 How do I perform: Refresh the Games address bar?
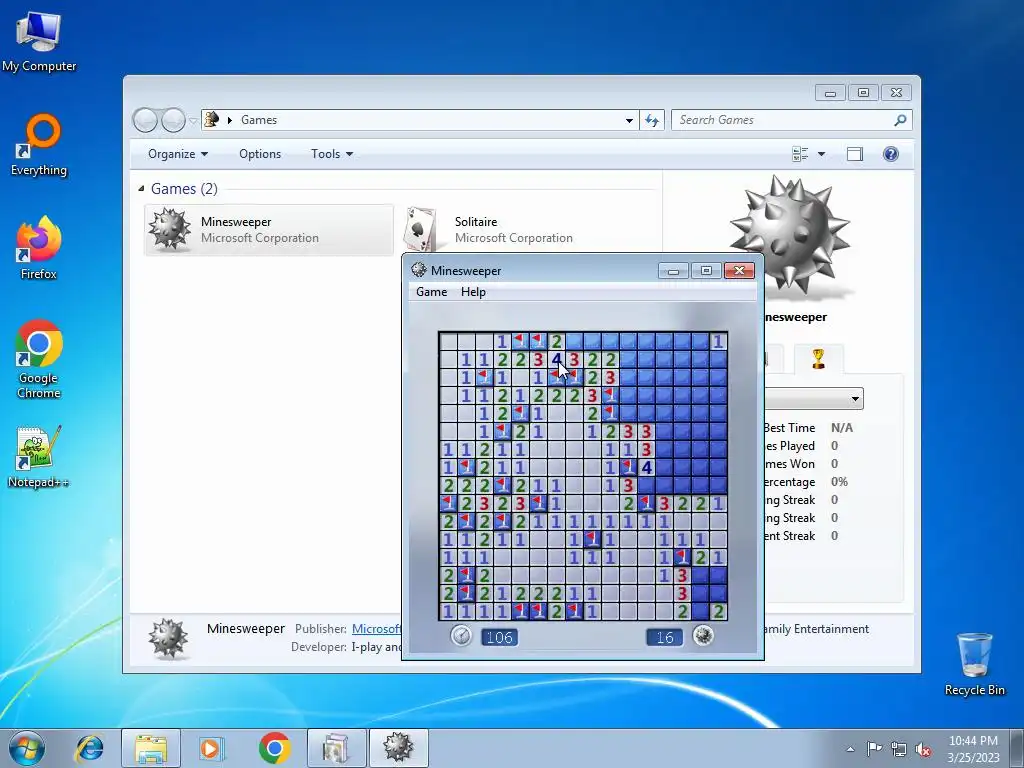tap(652, 120)
